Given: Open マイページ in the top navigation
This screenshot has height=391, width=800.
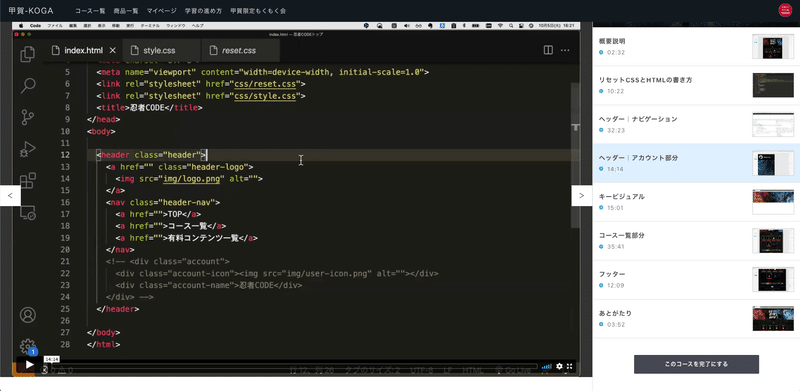Looking at the screenshot, I should click(162, 11).
